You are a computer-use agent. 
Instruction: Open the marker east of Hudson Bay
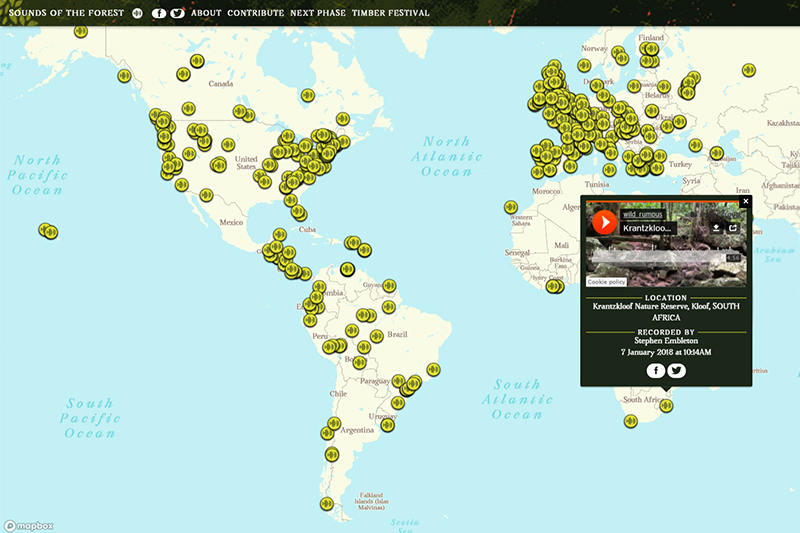tap(308, 95)
